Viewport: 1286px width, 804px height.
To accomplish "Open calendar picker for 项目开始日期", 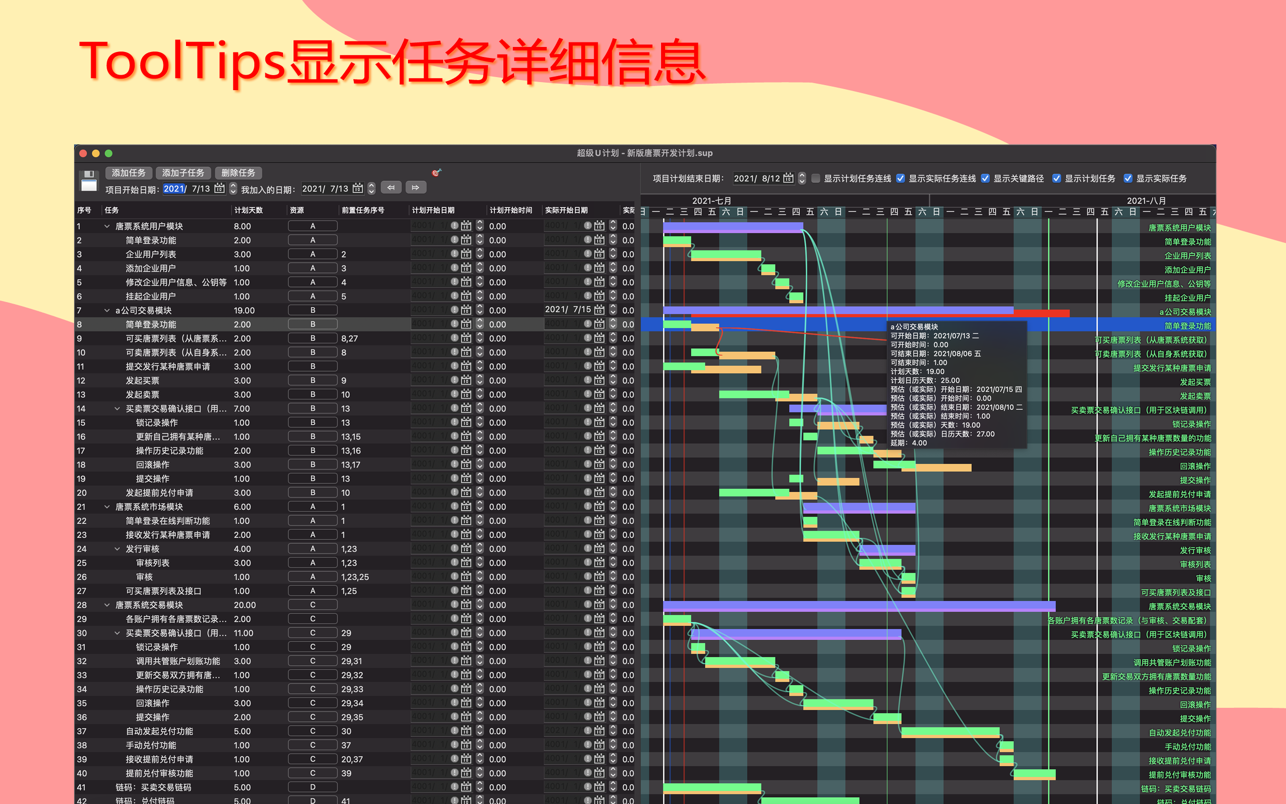I will tap(219, 188).
